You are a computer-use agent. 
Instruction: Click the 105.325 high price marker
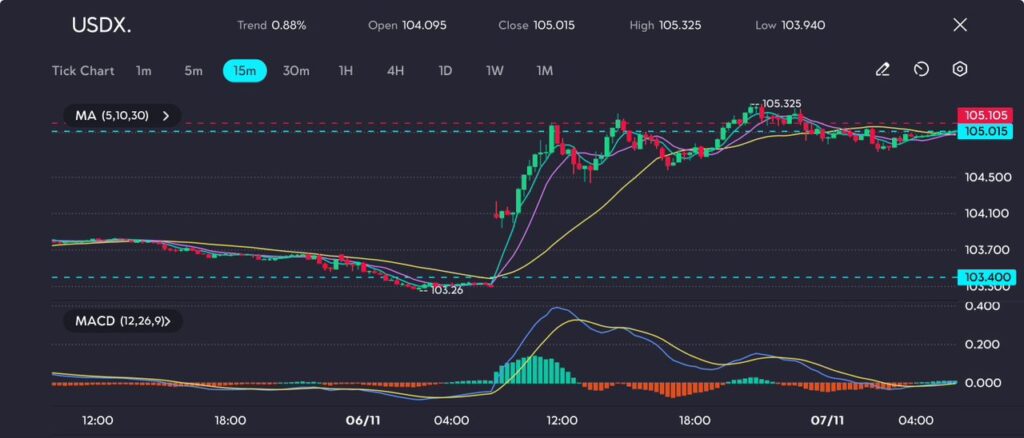pos(781,103)
